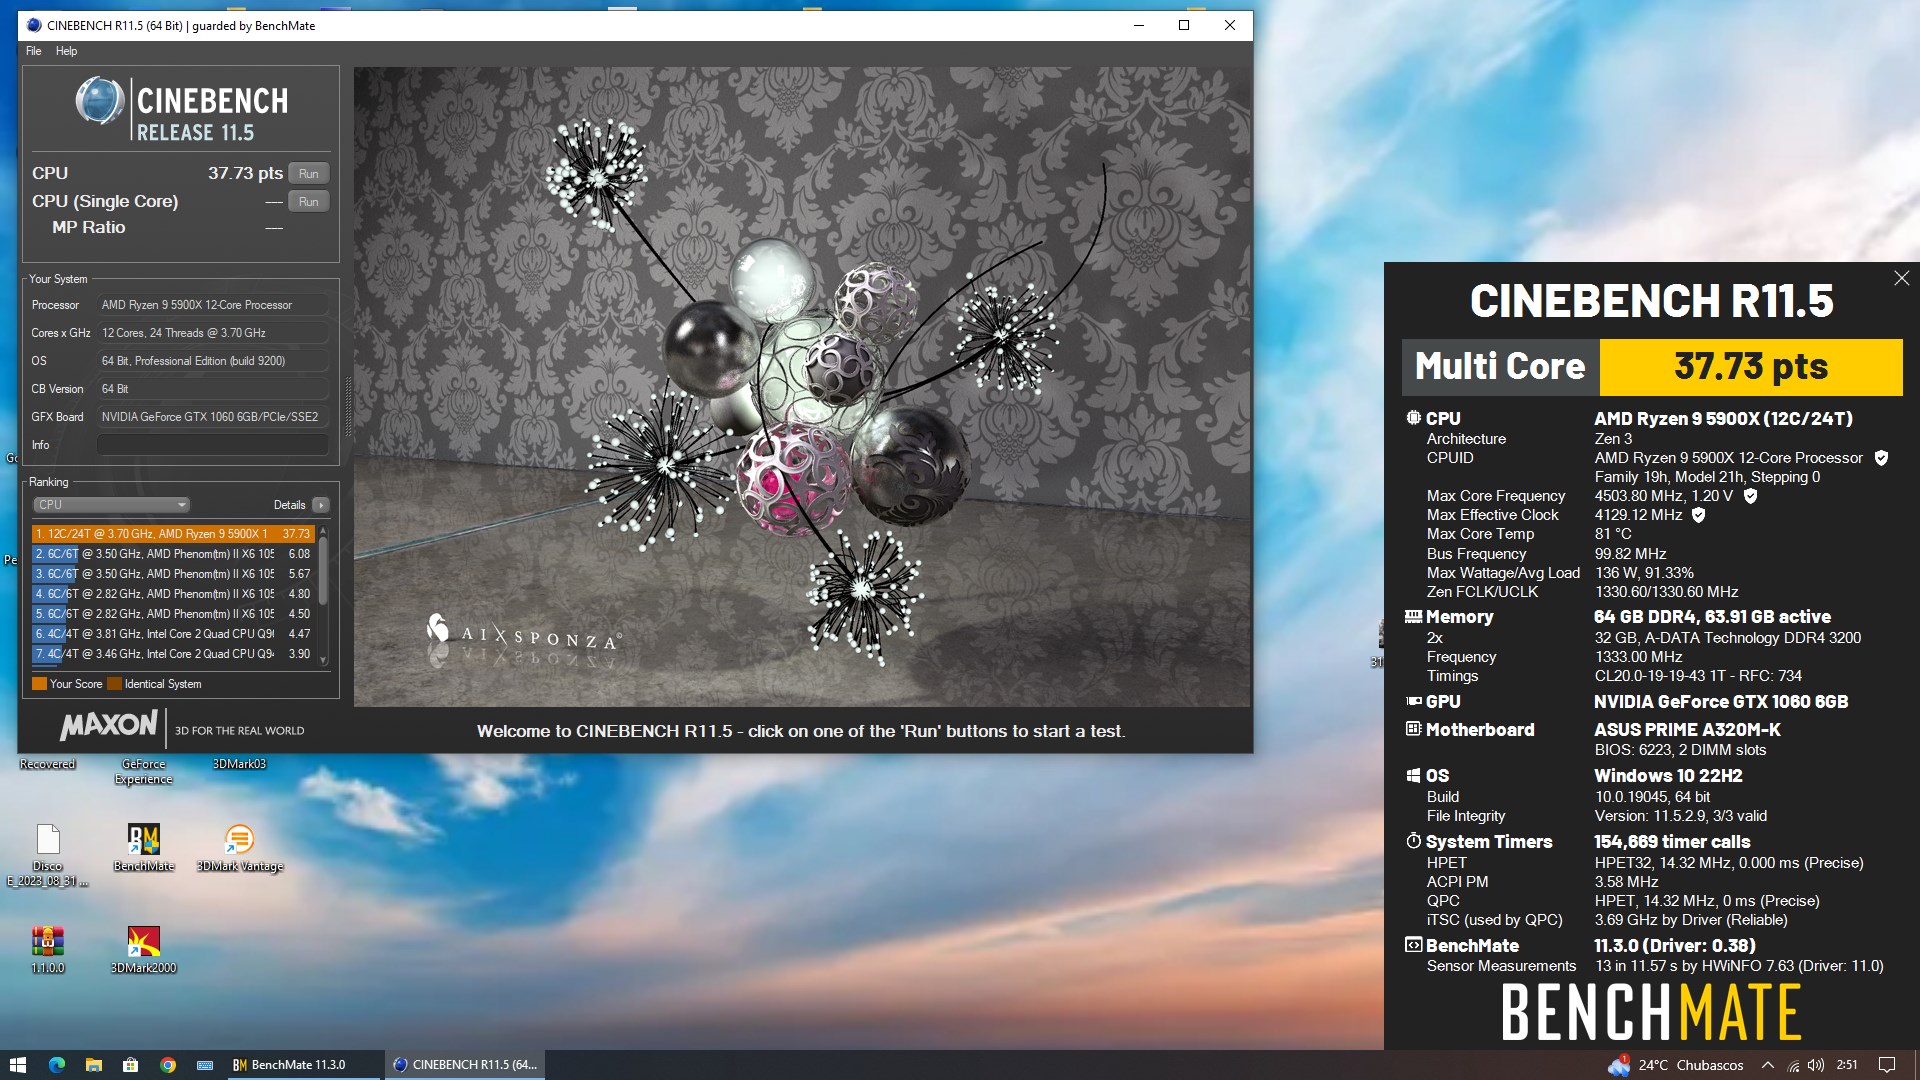Close the BenchMate result panel
Viewport: 1920px width, 1080px height.
[1901, 278]
